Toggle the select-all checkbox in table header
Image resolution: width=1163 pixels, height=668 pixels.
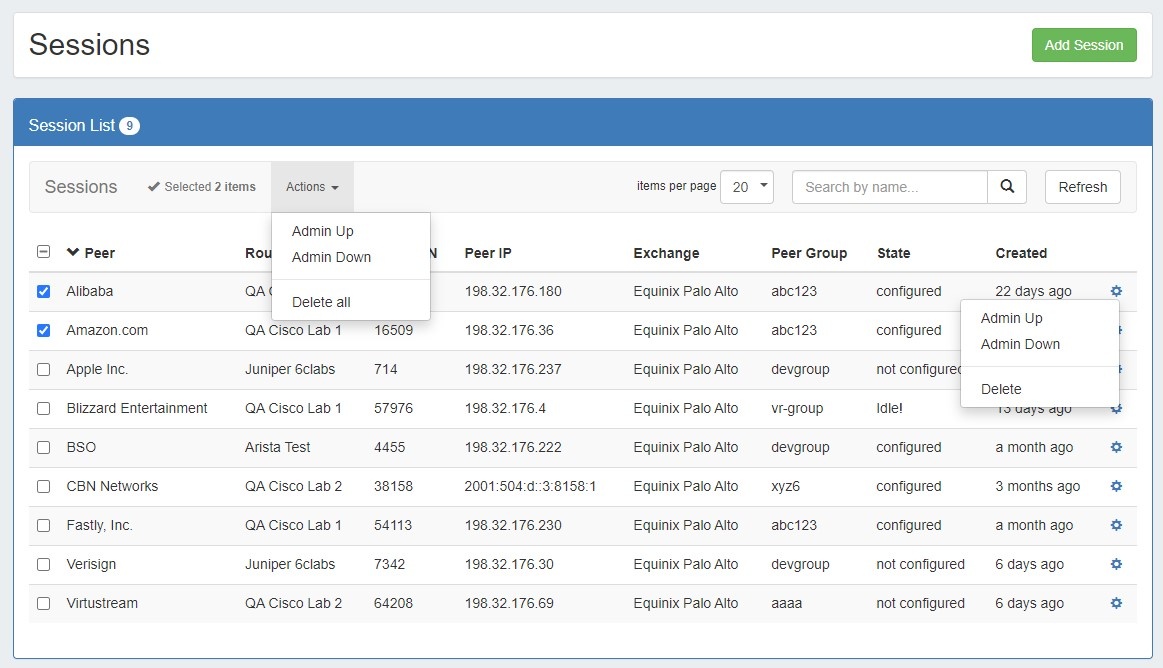click(x=43, y=252)
